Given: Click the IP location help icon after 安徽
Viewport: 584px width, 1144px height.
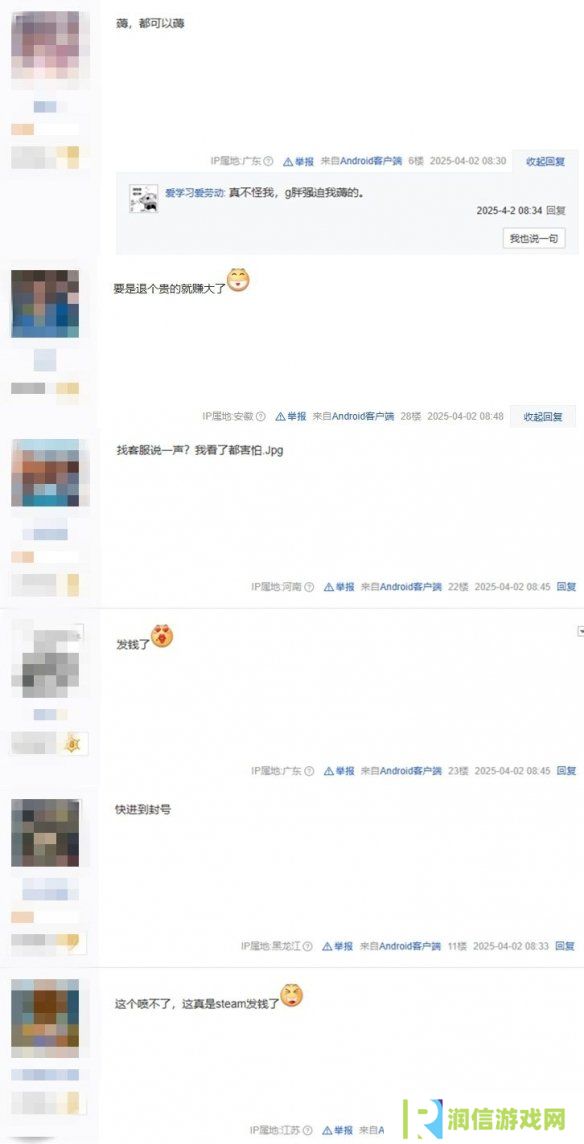Looking at the screenshot, I should (x=261, y=416).
